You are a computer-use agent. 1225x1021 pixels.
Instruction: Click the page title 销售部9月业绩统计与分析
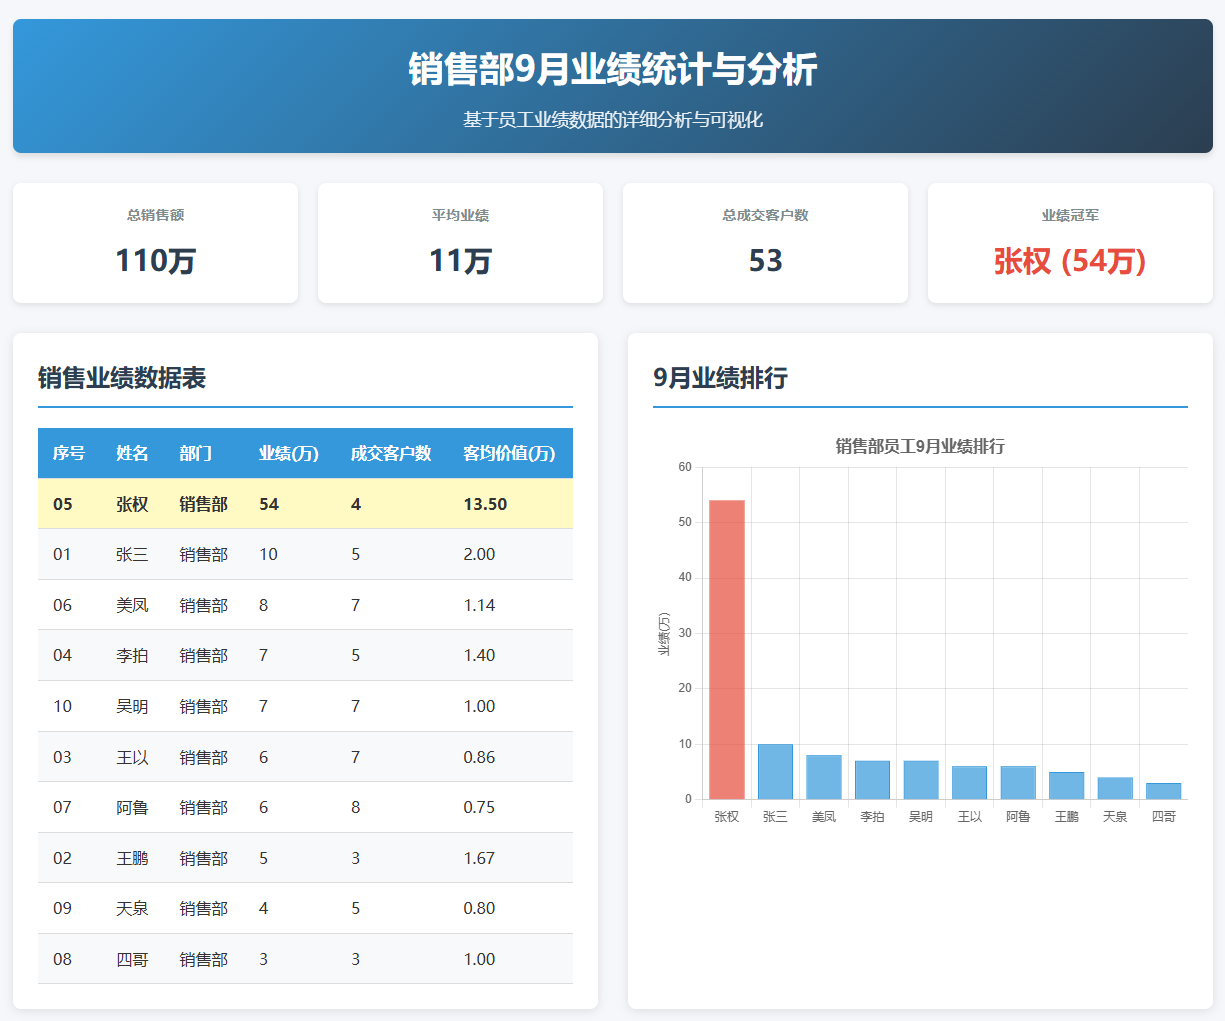click(x=612, y=70)
